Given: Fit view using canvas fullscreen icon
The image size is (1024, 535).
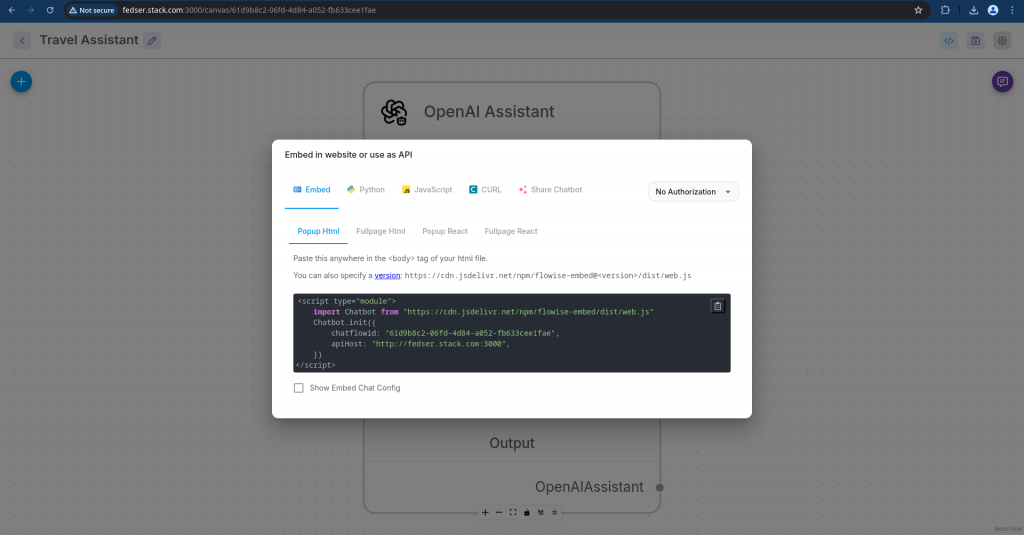Looking at the screenshot, I should [x=513, y=512].
